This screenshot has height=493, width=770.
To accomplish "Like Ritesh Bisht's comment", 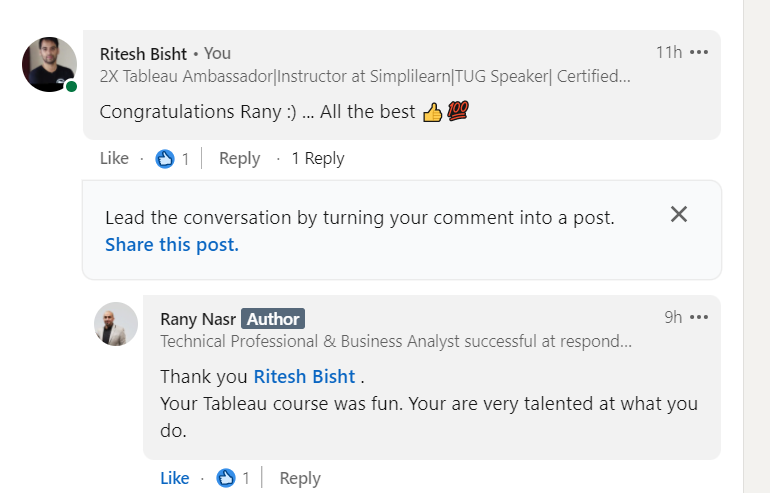I will coord(114,158).
